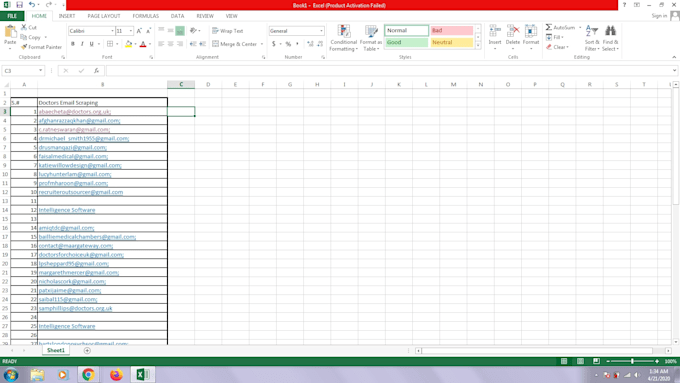
Task: Apply the Bad cell style
Action: click(x=451, y=30)
